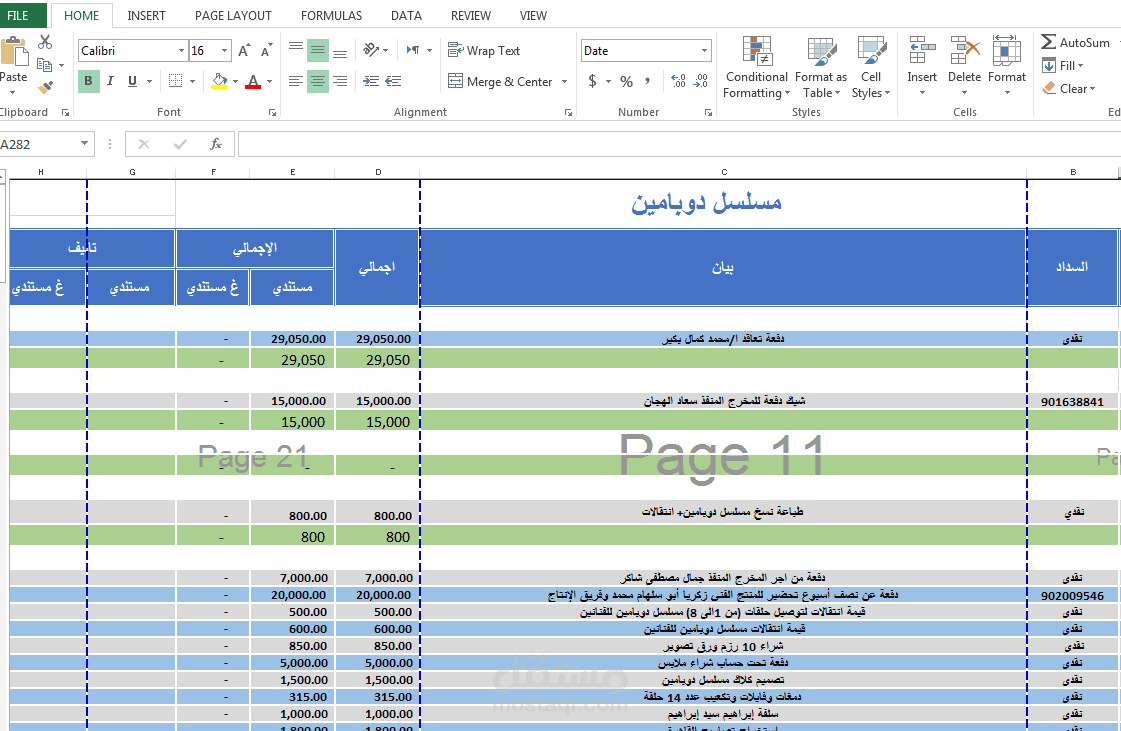
Task: Expand Merge & Center dropdown arrow
Action: coord(564,82)
